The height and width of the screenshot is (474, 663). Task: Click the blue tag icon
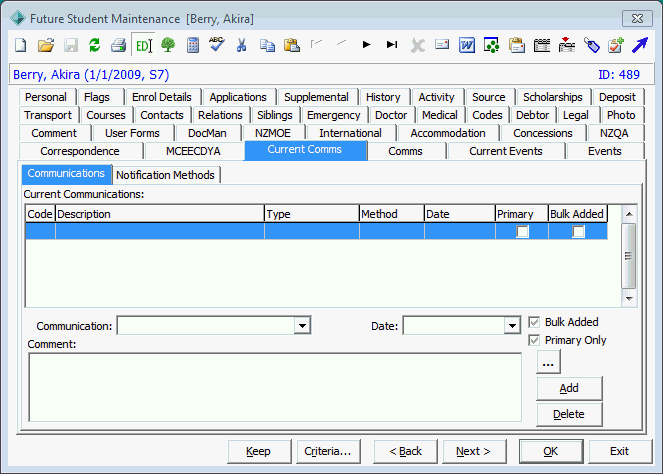click(x=592, y=45)
